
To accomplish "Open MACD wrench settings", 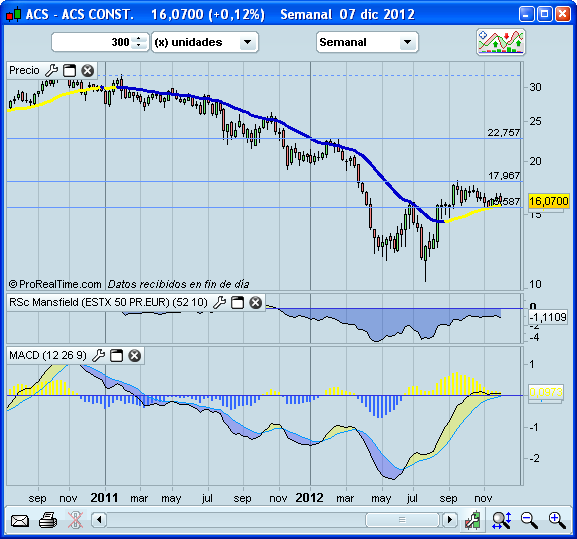I will pyautogui.click(x=99, y=355).
